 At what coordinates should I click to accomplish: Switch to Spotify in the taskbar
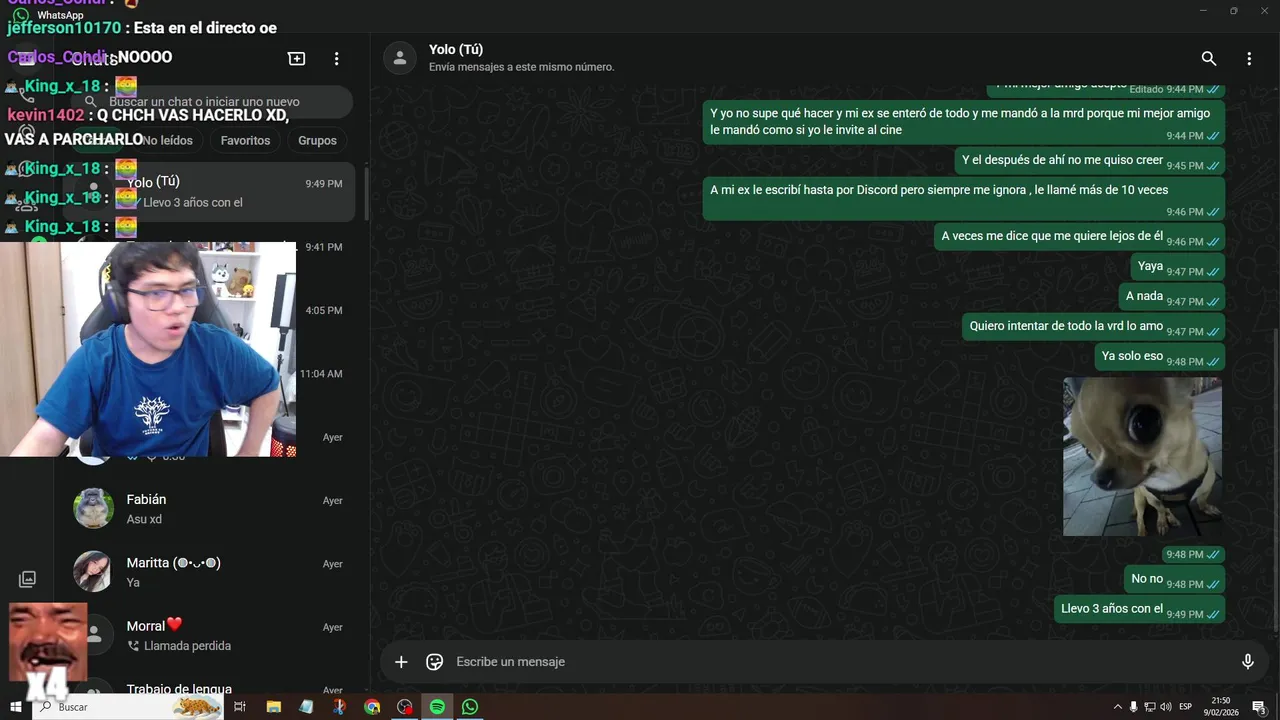[437, 707]
